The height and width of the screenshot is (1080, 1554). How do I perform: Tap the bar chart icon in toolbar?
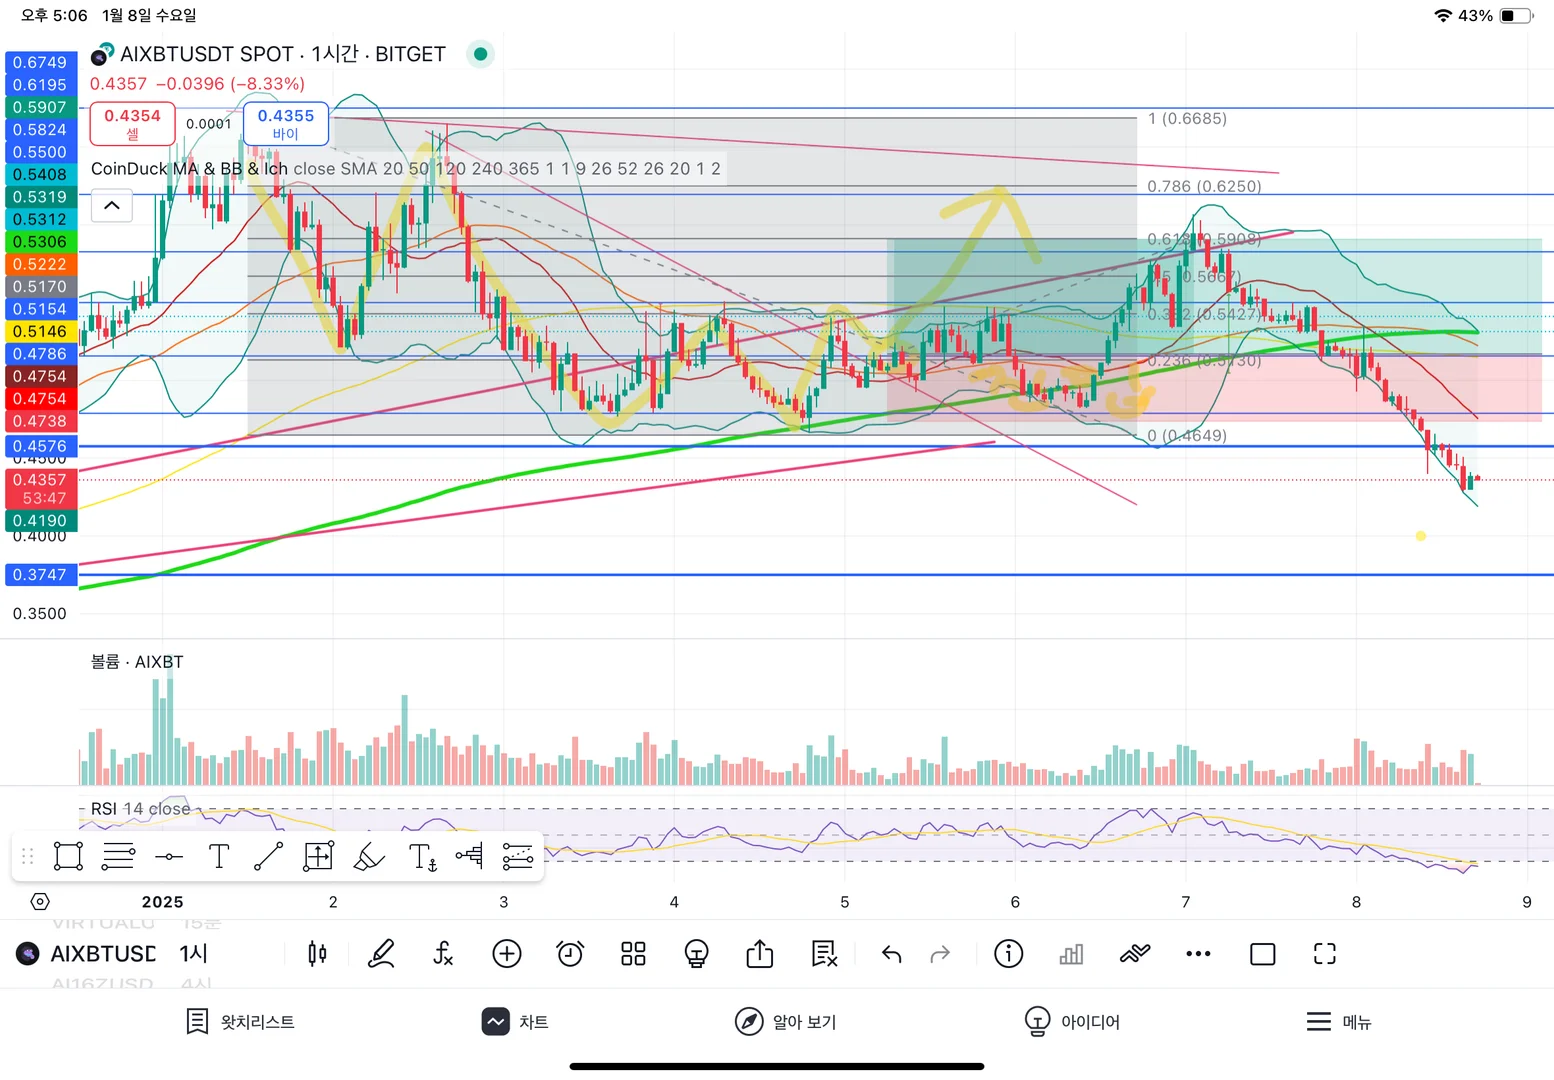1071,954
